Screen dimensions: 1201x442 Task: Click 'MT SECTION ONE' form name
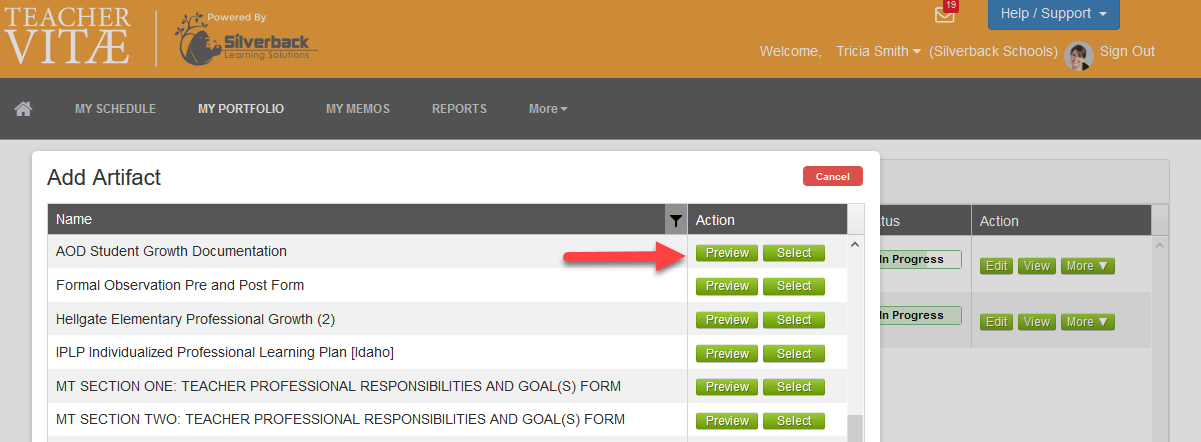click(338, 386)
